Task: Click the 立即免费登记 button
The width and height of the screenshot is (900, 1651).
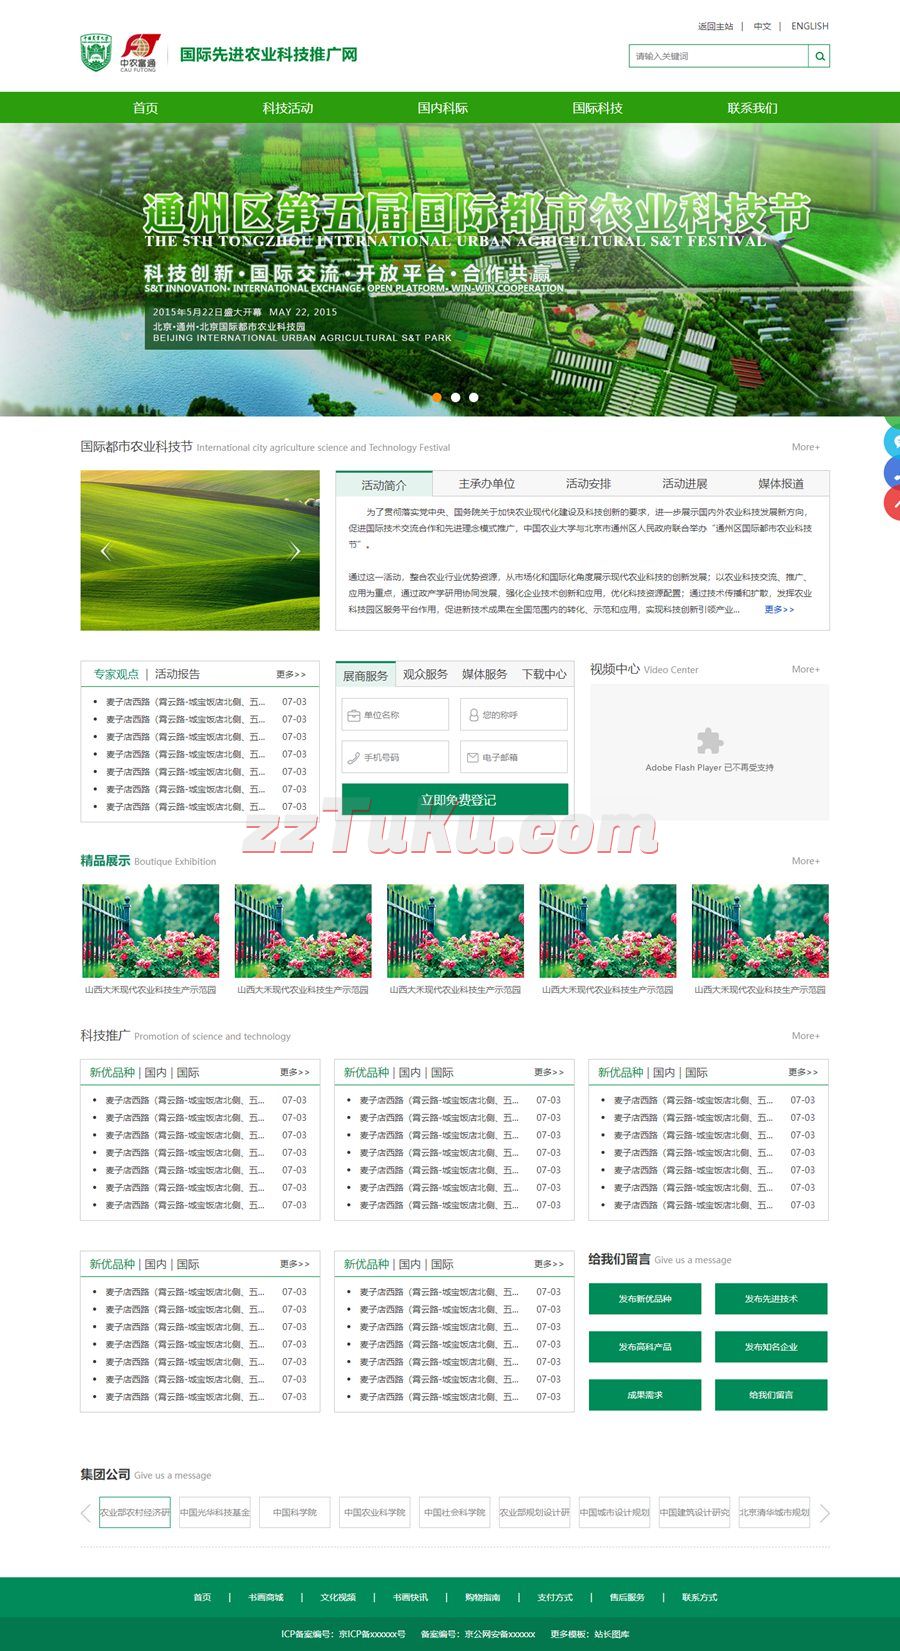Action: tap(455, 800)
